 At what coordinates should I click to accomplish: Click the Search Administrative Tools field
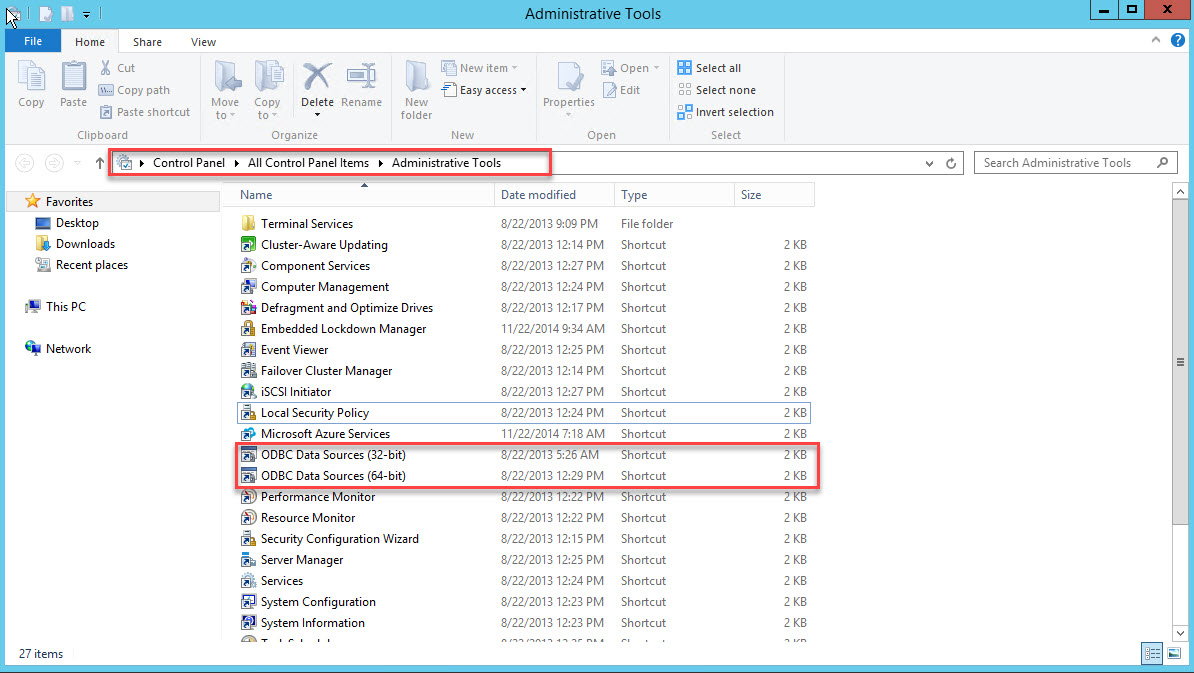pyautogui.click(x=1075, y=163)
